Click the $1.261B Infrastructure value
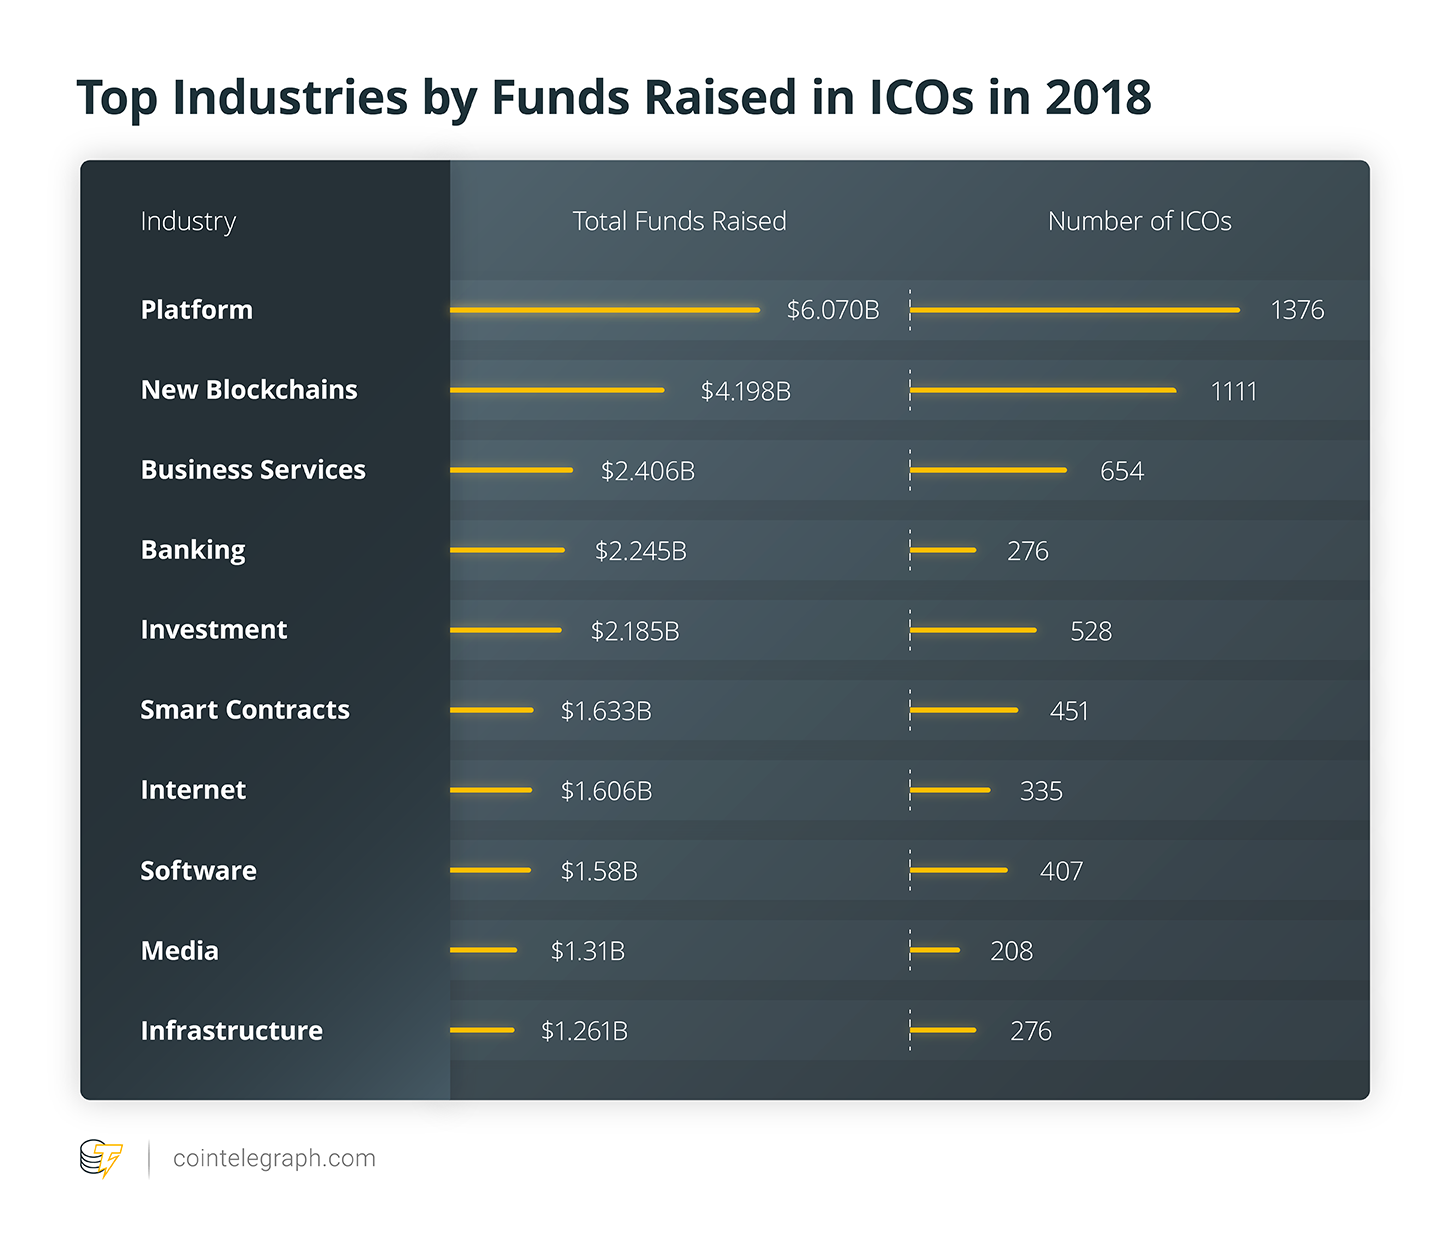Screen dimensions: 1450x1240 click(584, 1031)
